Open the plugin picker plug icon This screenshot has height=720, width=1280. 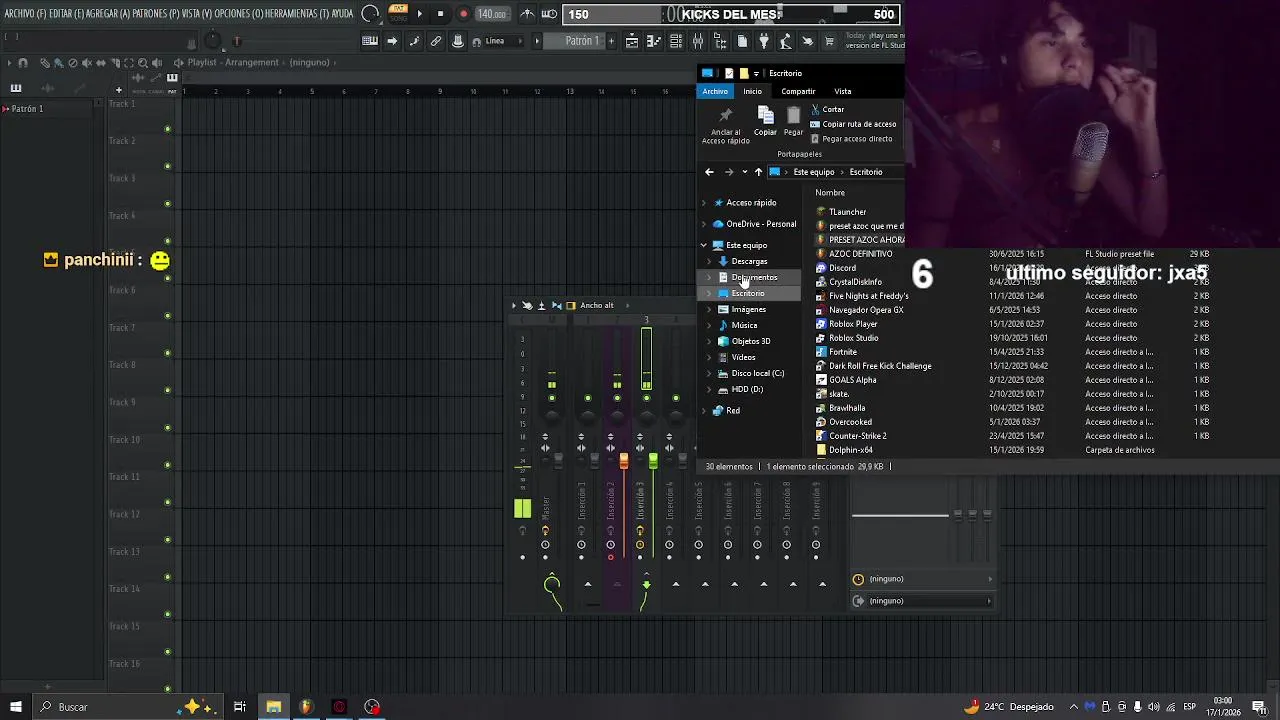pyautogui.click(x=764, y=41)
